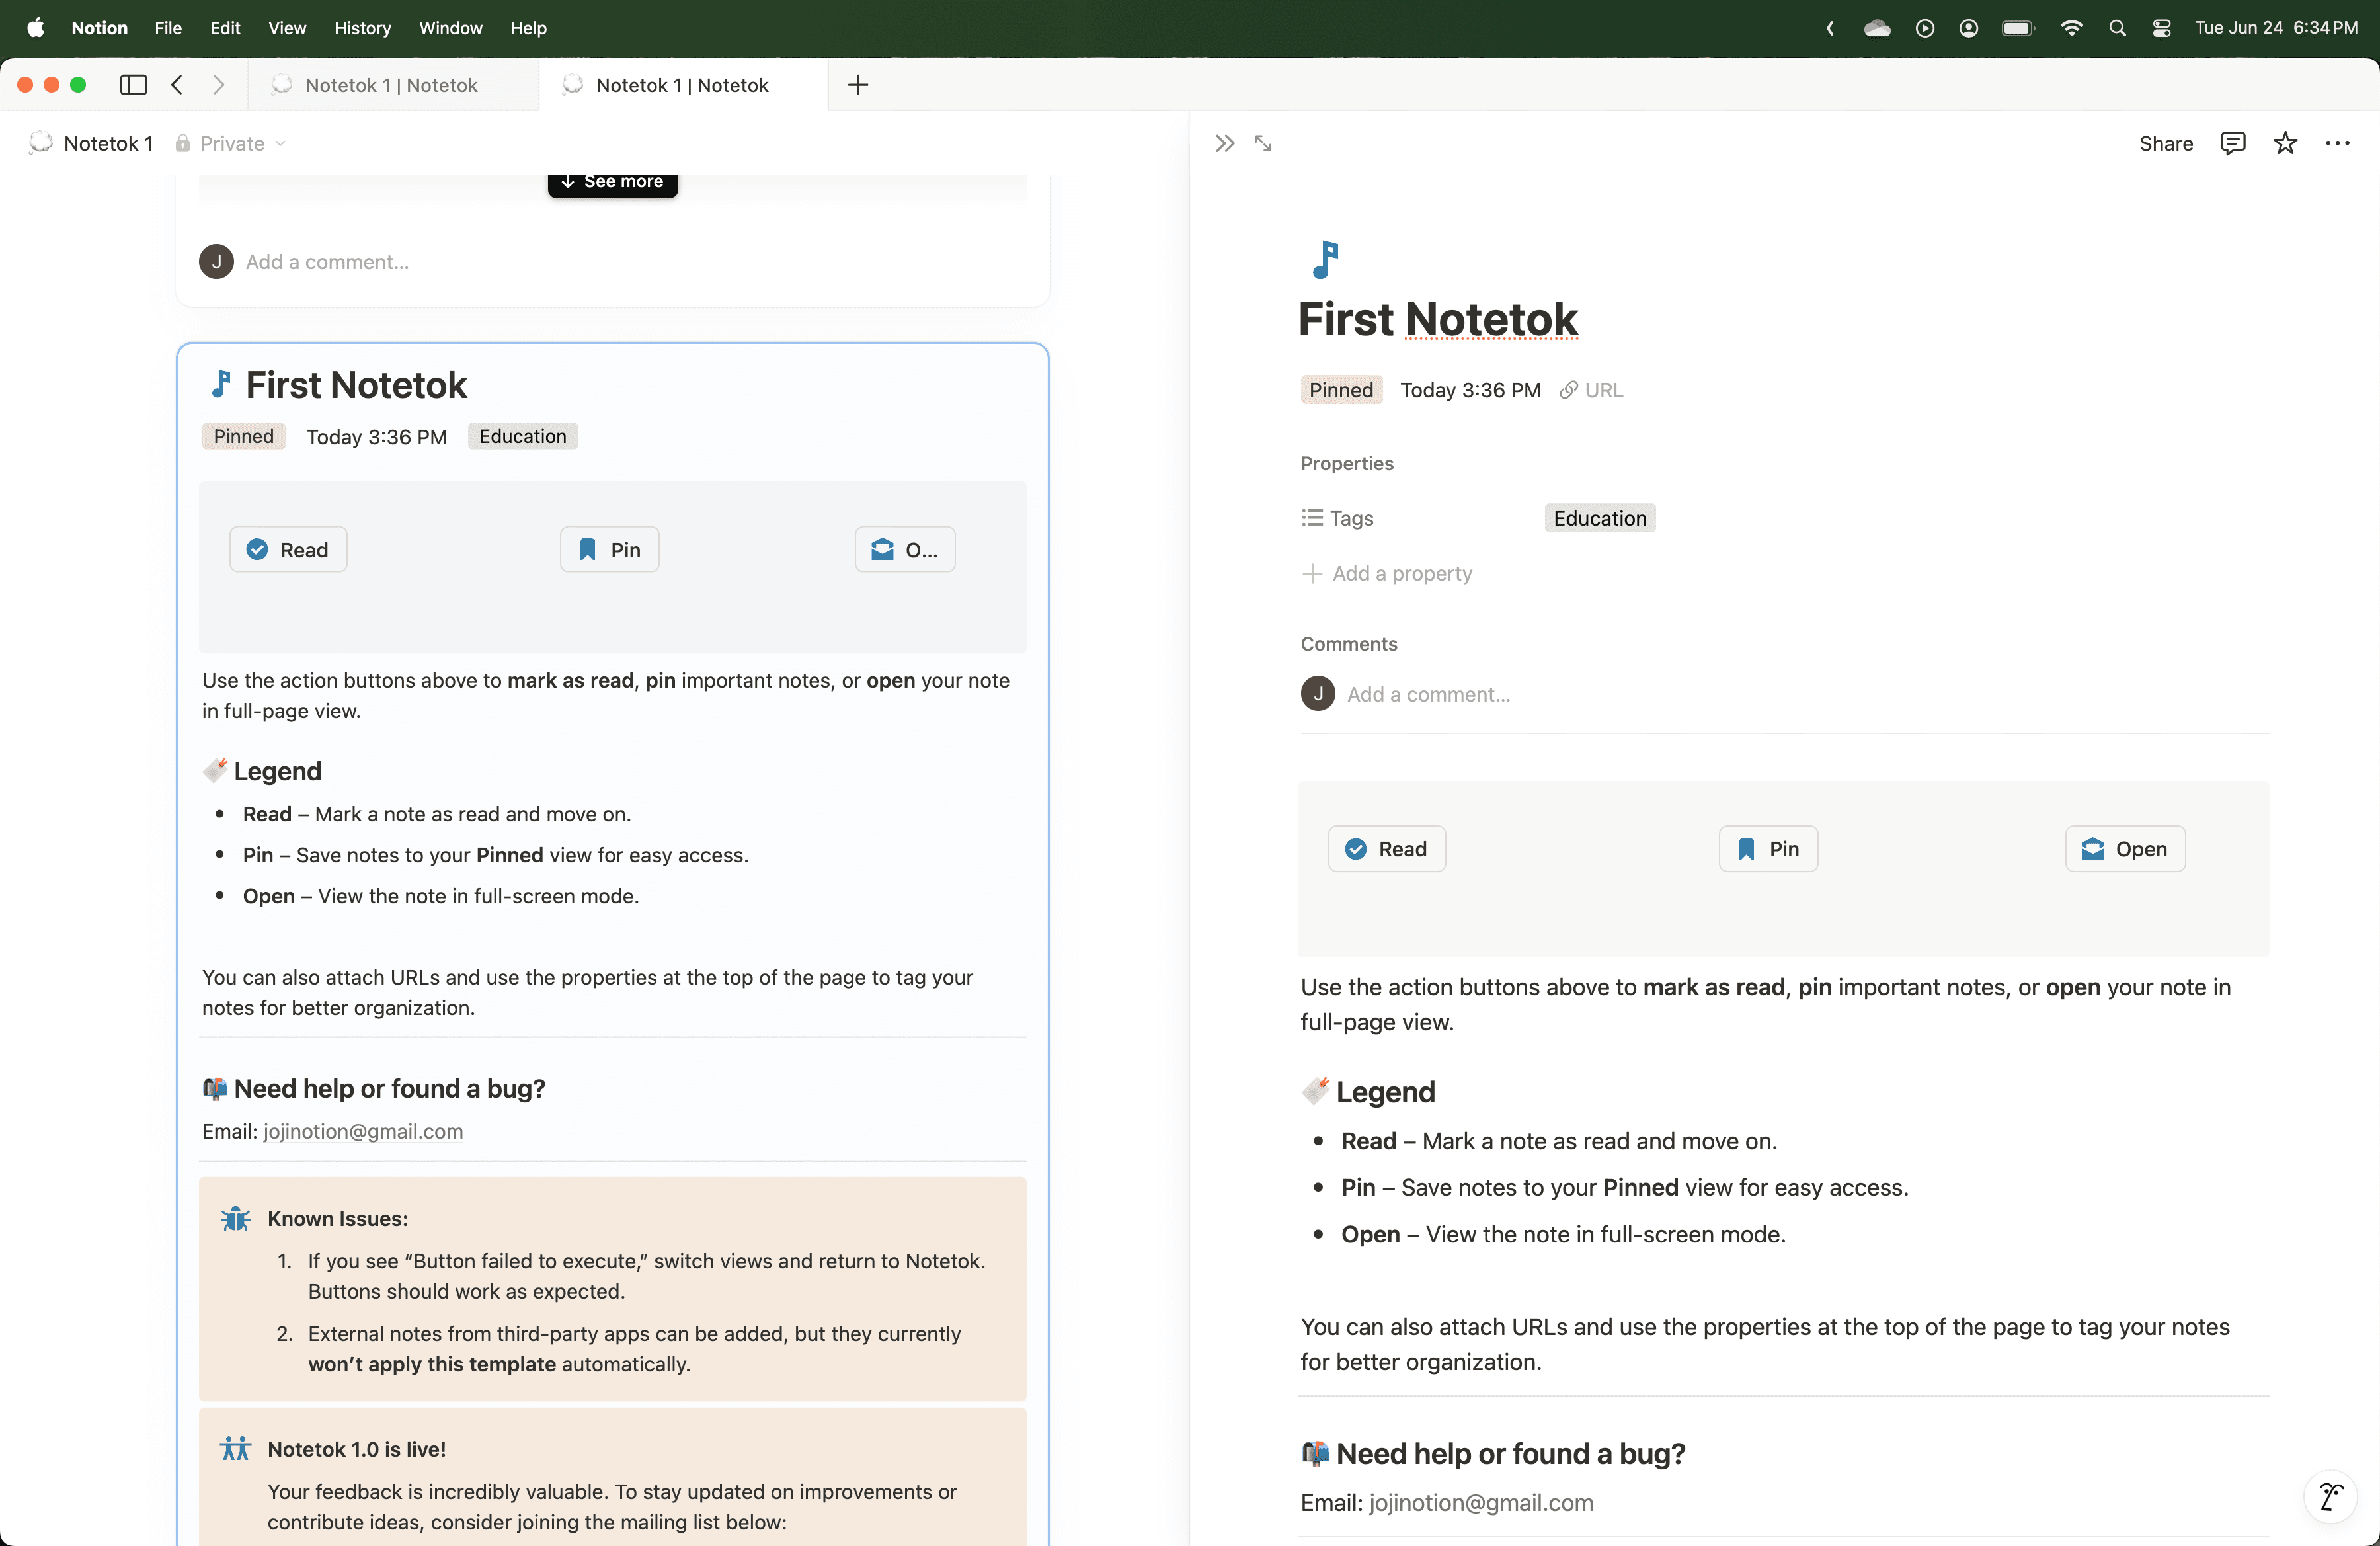This screenshot has width=2380, height=1546.
Task: Open the Notion app menu
Action: [x=99, y=28]
